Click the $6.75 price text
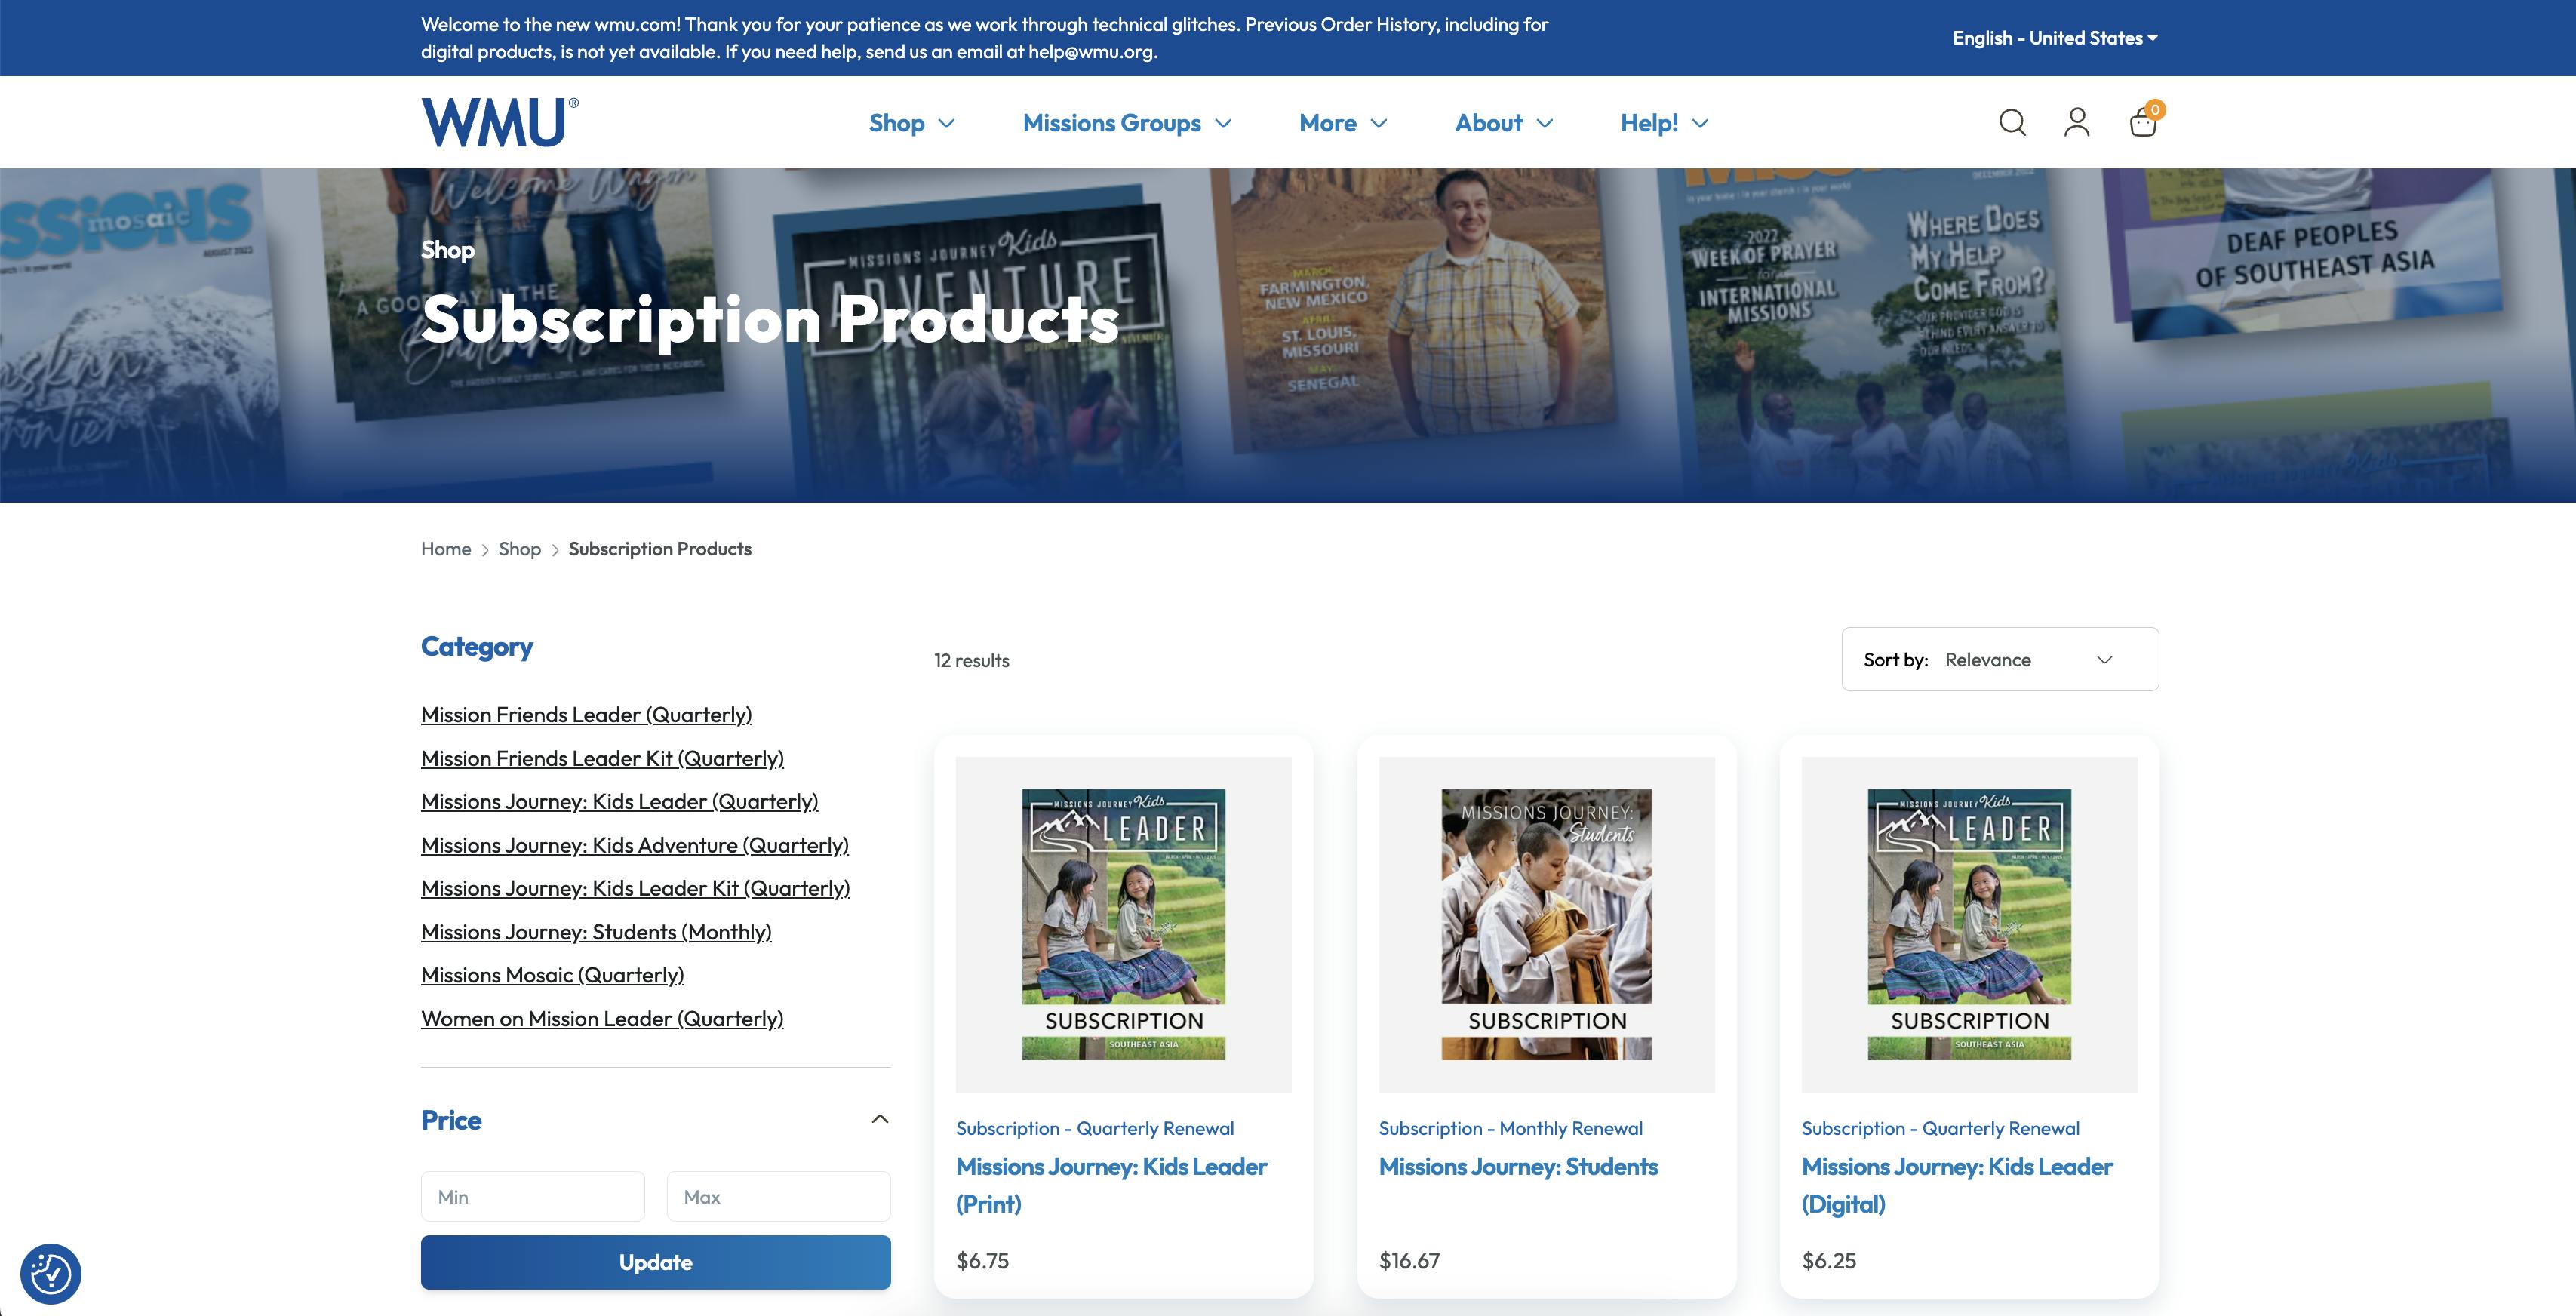The height and width of the screenshot is (1316, 2576). (x=982, y=1261)
